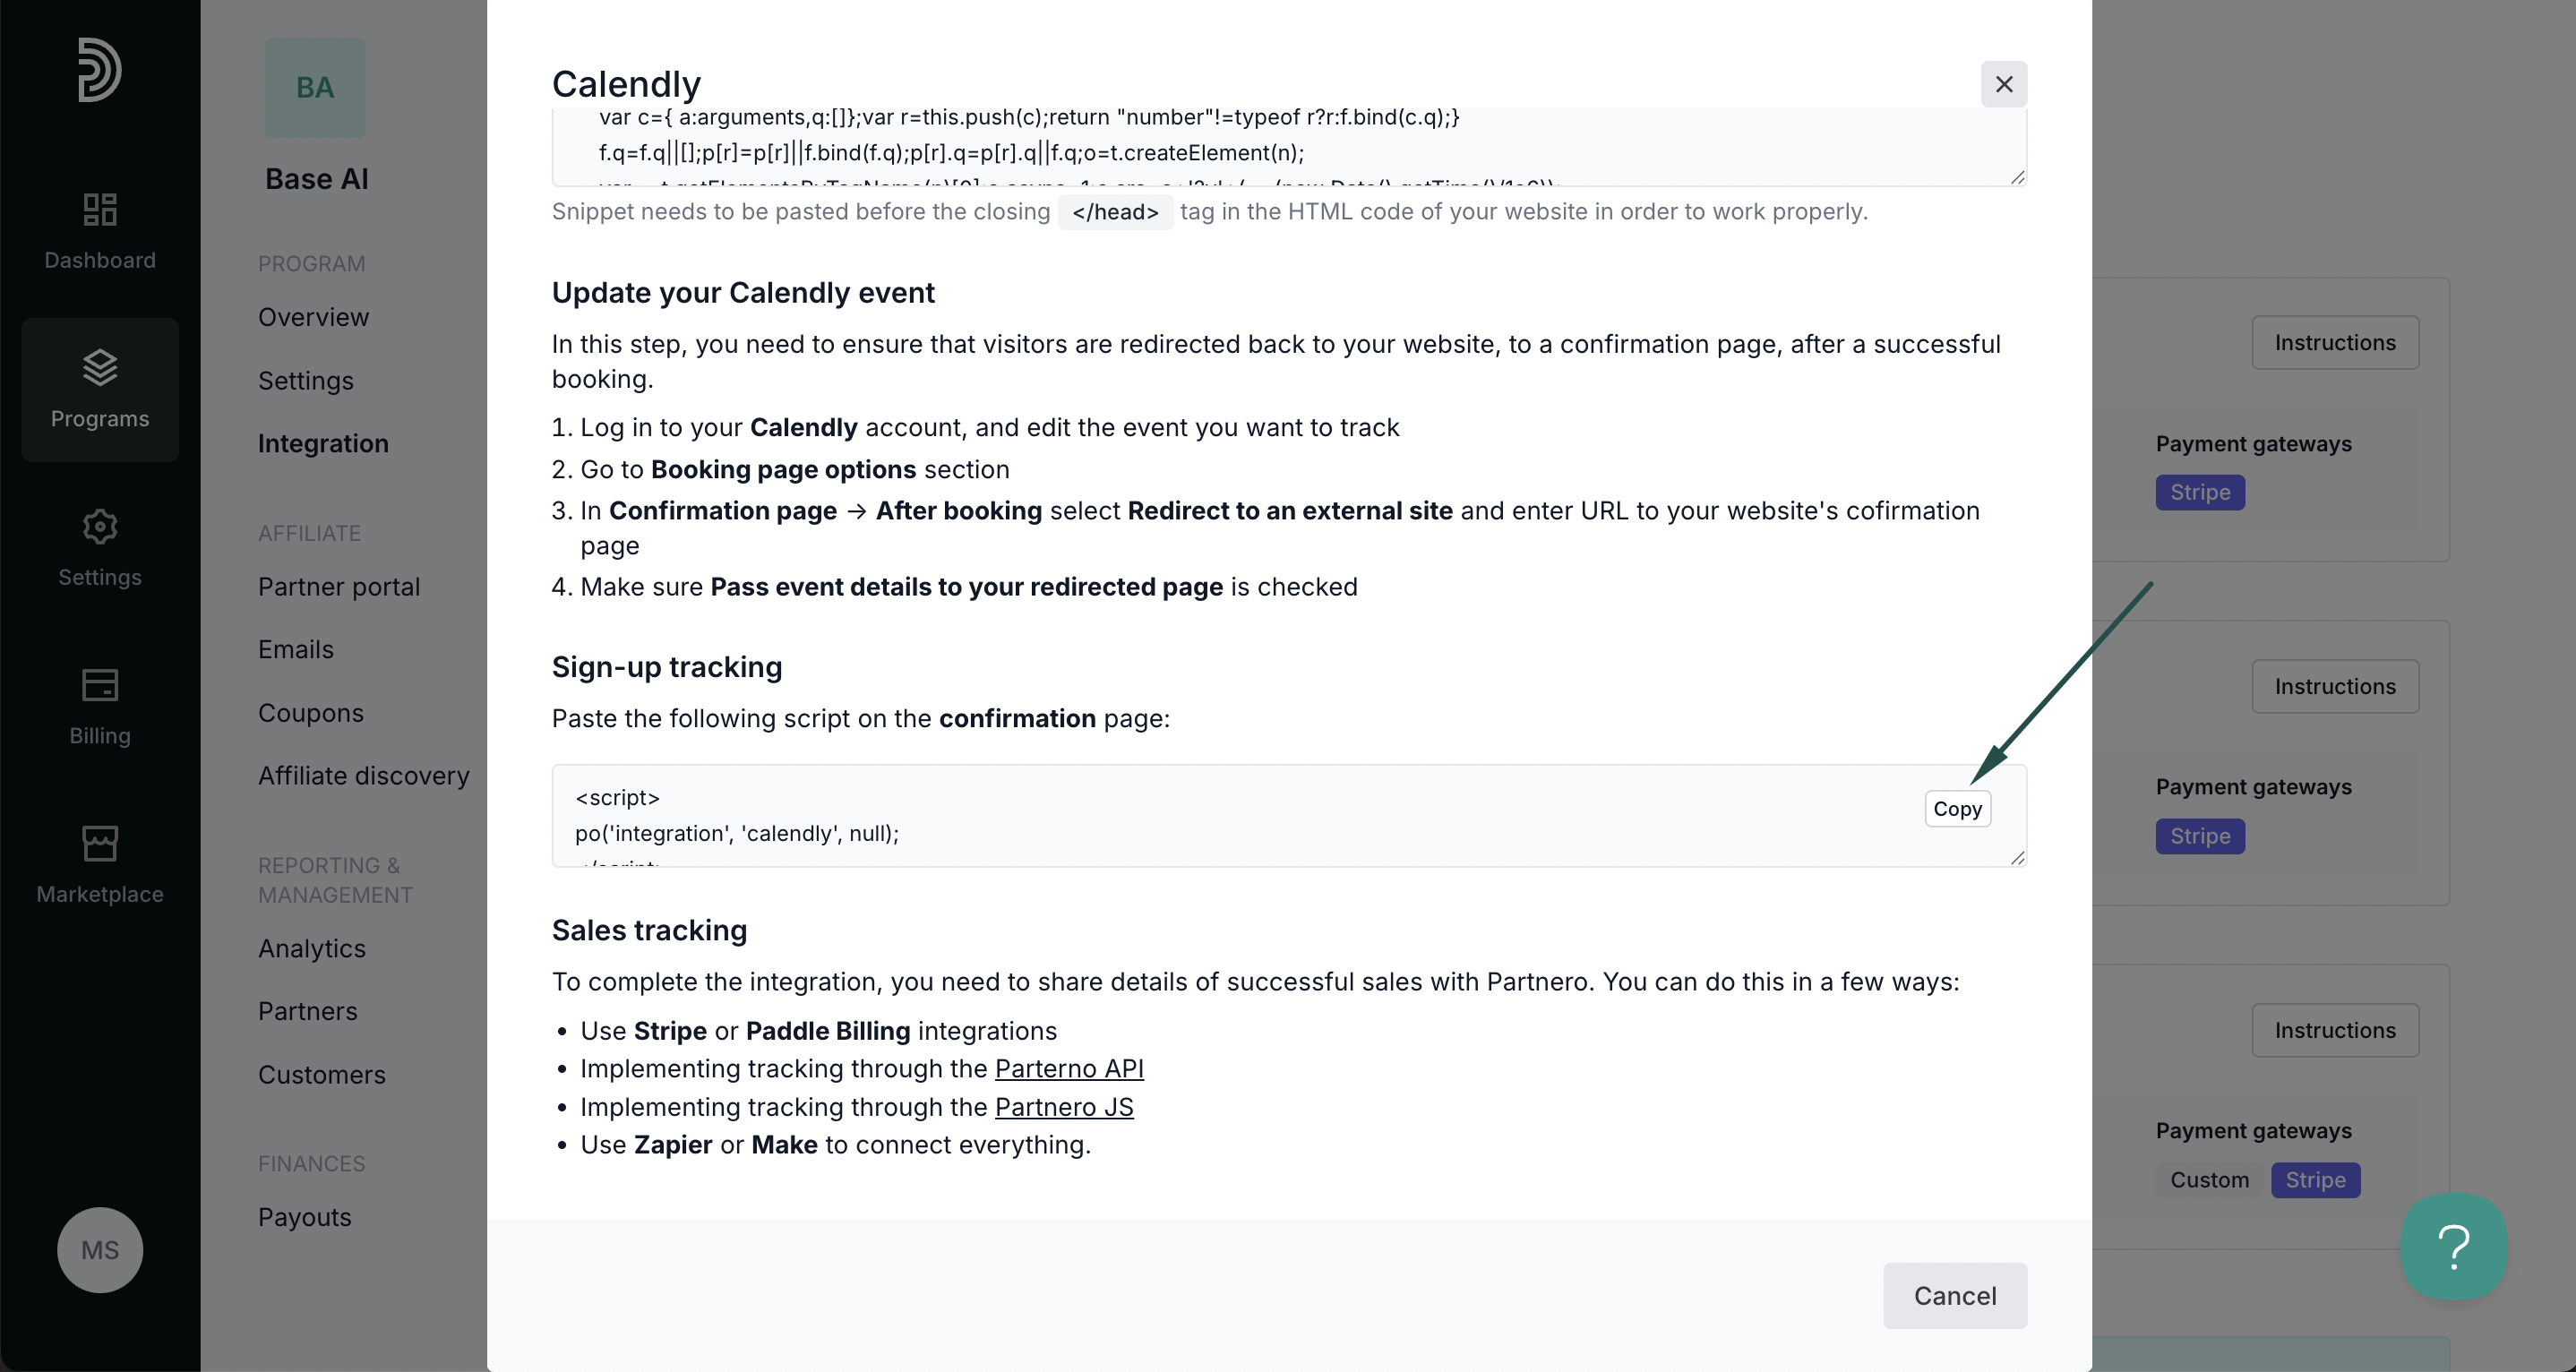Image resolution: width=2576 pixels, height=1372 pixels.
Task: Open Partner portal
Action: [339, 586]
